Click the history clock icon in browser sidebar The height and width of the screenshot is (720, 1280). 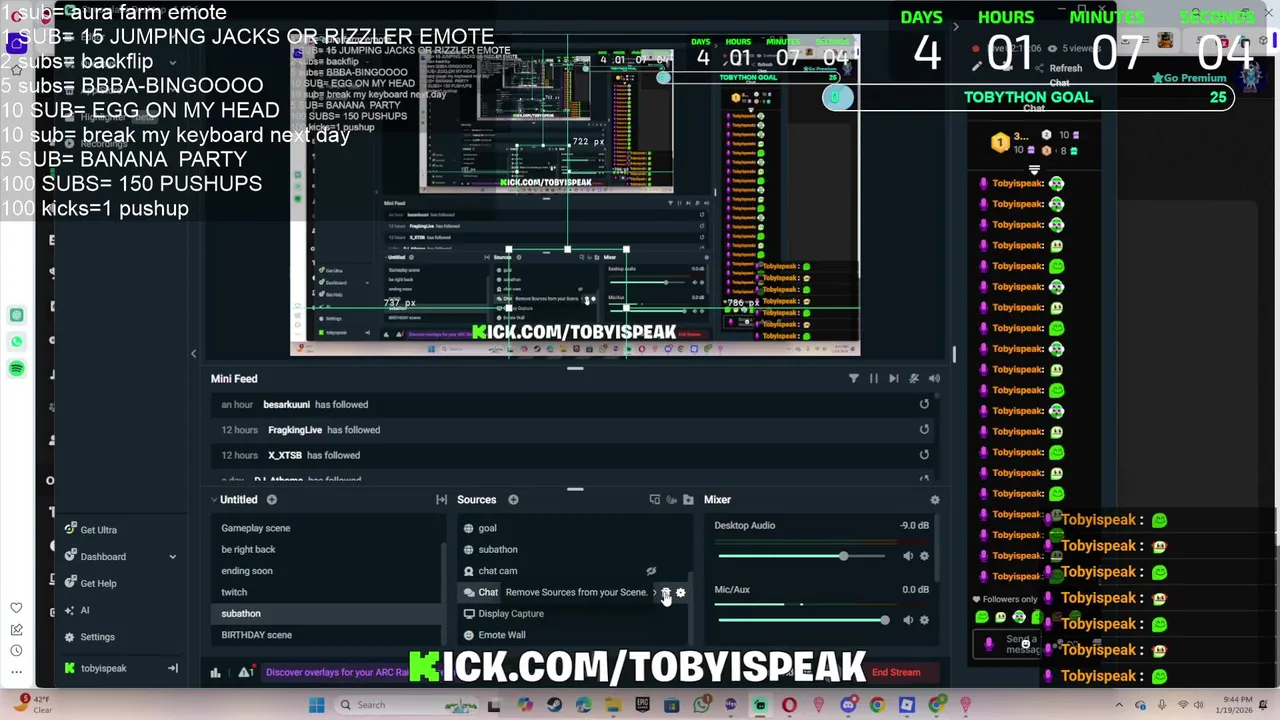point(16,651)
